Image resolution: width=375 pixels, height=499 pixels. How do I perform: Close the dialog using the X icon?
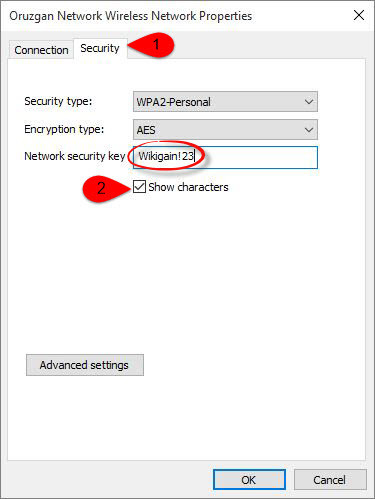pos(359,15)
